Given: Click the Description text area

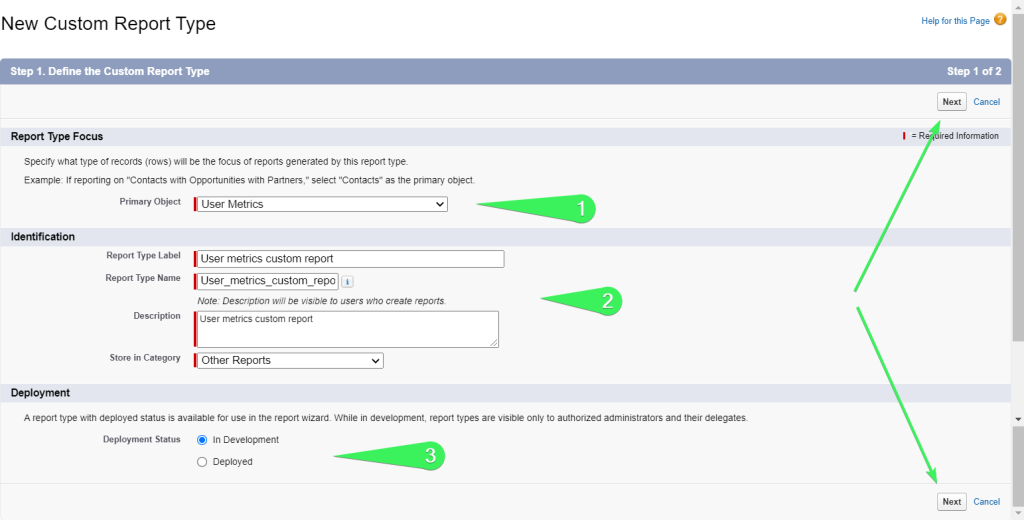Looking at the screenshot, I should [x=348, y=329].
